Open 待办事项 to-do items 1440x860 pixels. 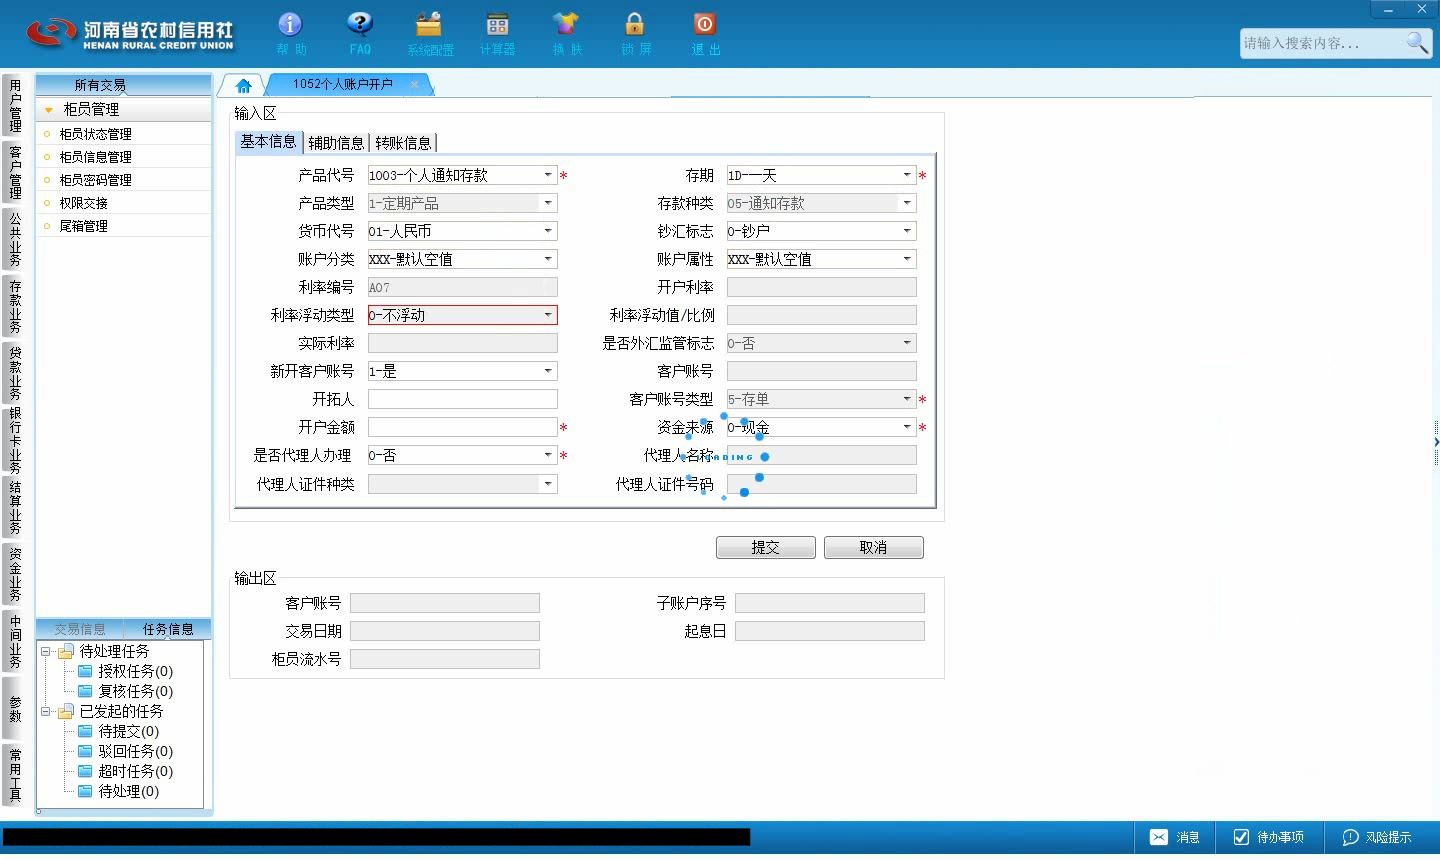(1268, 837)
